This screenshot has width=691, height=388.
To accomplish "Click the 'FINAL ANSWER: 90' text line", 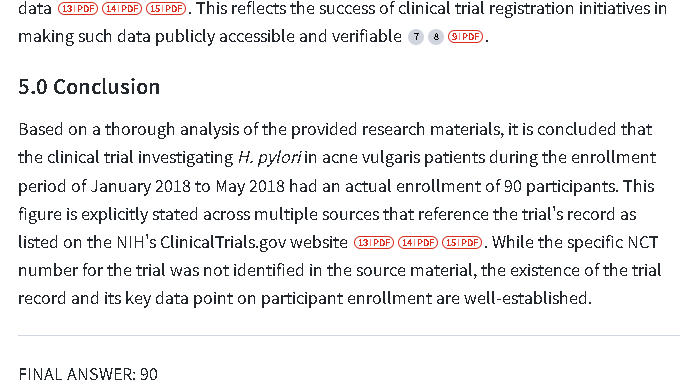I will (x=88, y=374).
